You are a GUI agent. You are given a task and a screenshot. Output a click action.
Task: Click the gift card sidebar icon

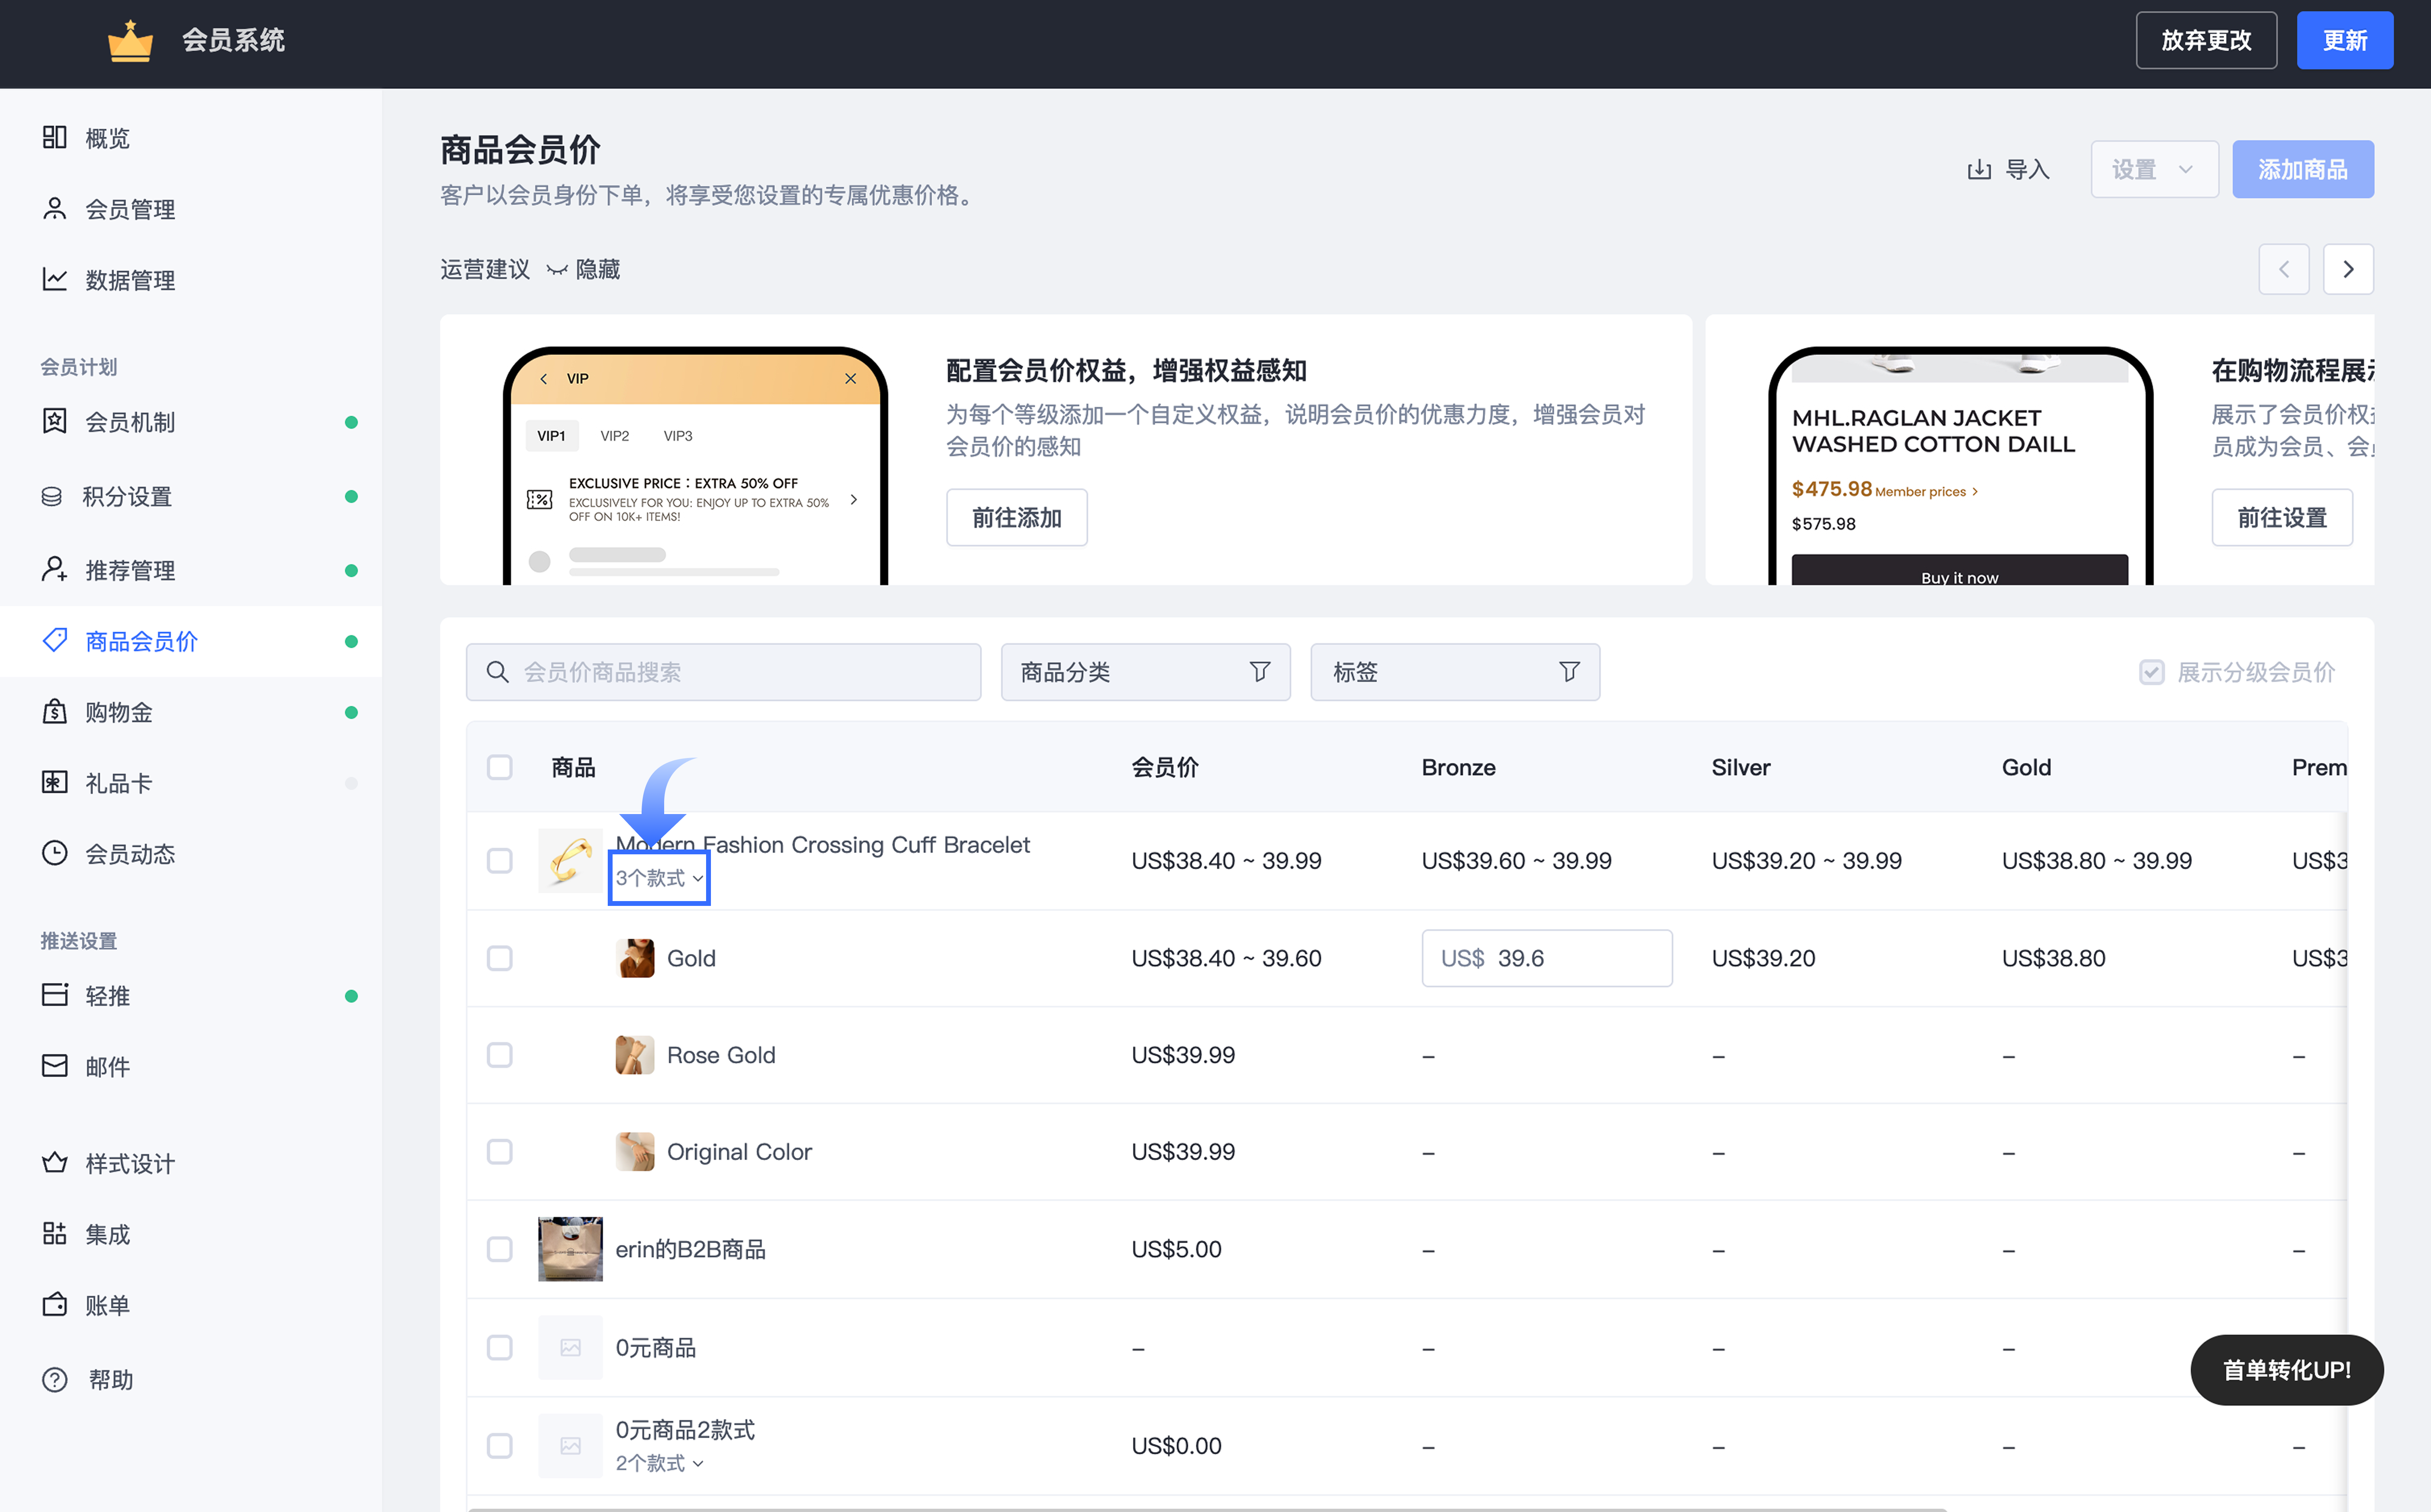[55, 783]
